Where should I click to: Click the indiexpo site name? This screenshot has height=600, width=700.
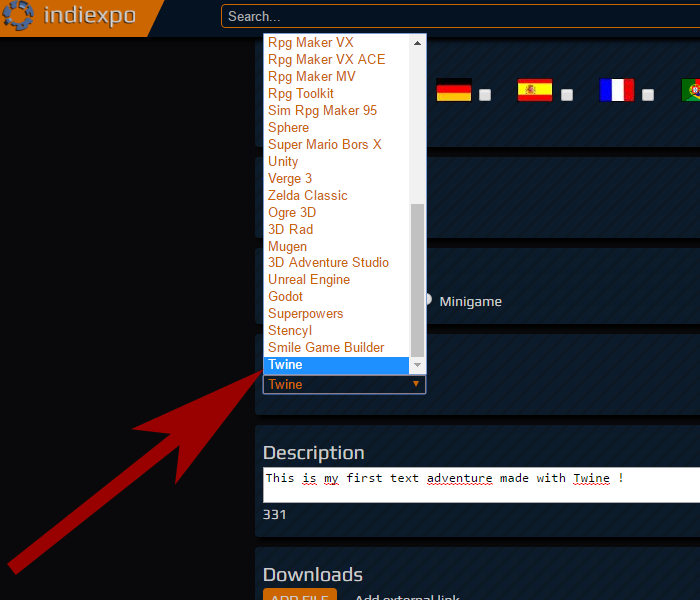coord(89,16)
